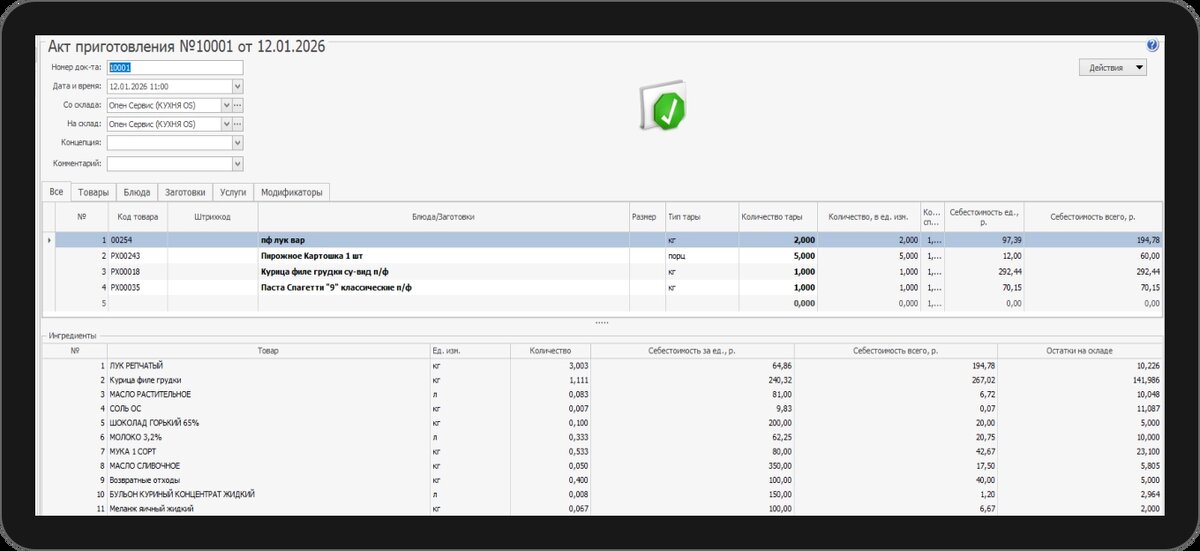Image resolution: width=1200 pixels, height=551 pixels.
Task: Select ingredient МАСЛО СЛИВОЧНОЕ
Action: (x=603, y=465)
